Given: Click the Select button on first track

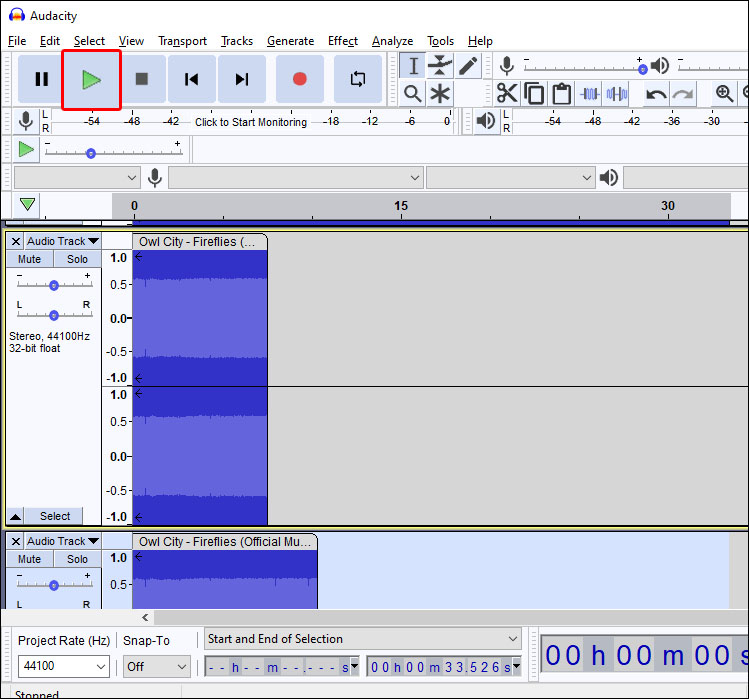Looking at the screenshot, I should click(54, 516).
